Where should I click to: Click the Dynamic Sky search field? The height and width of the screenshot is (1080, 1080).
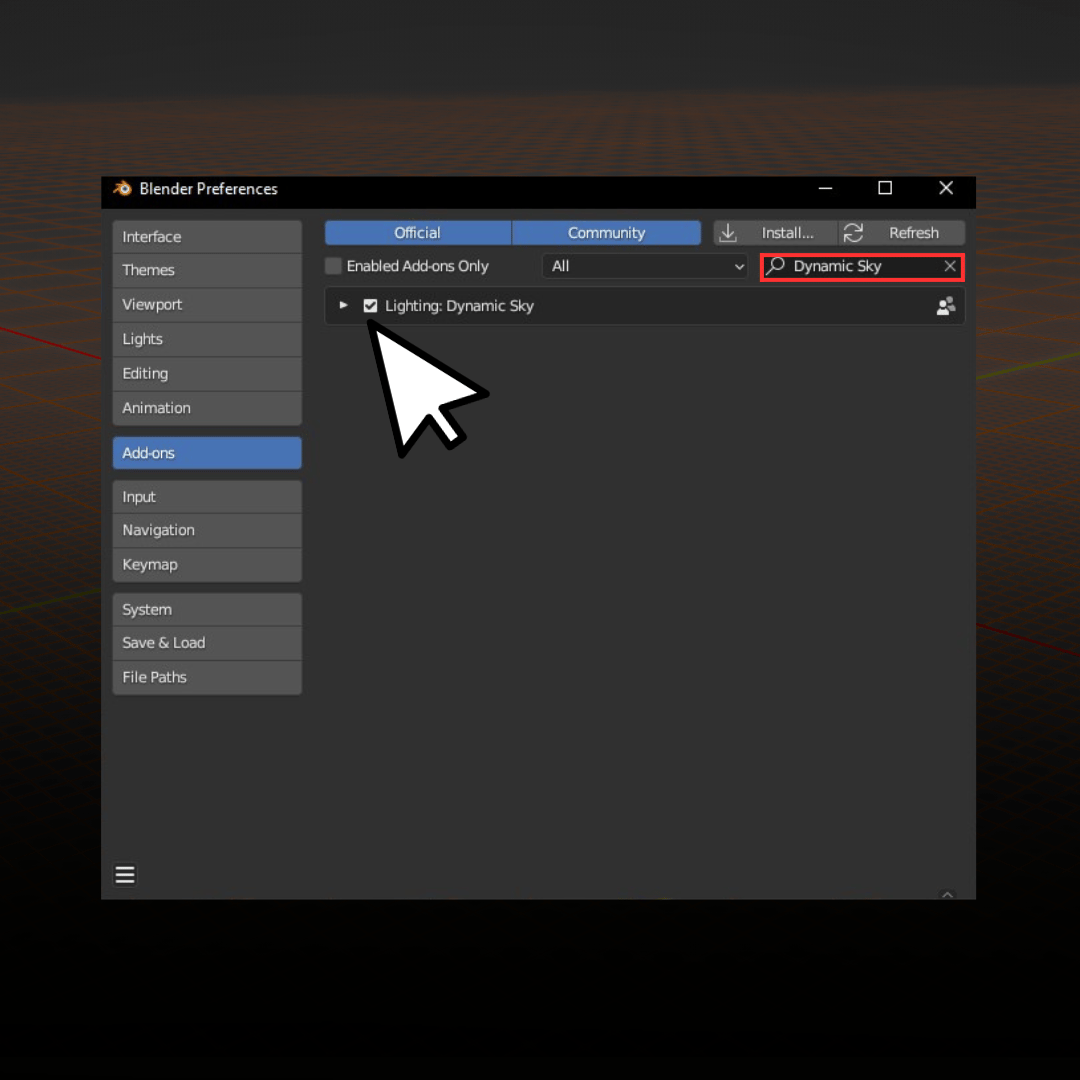click(862, 267)
